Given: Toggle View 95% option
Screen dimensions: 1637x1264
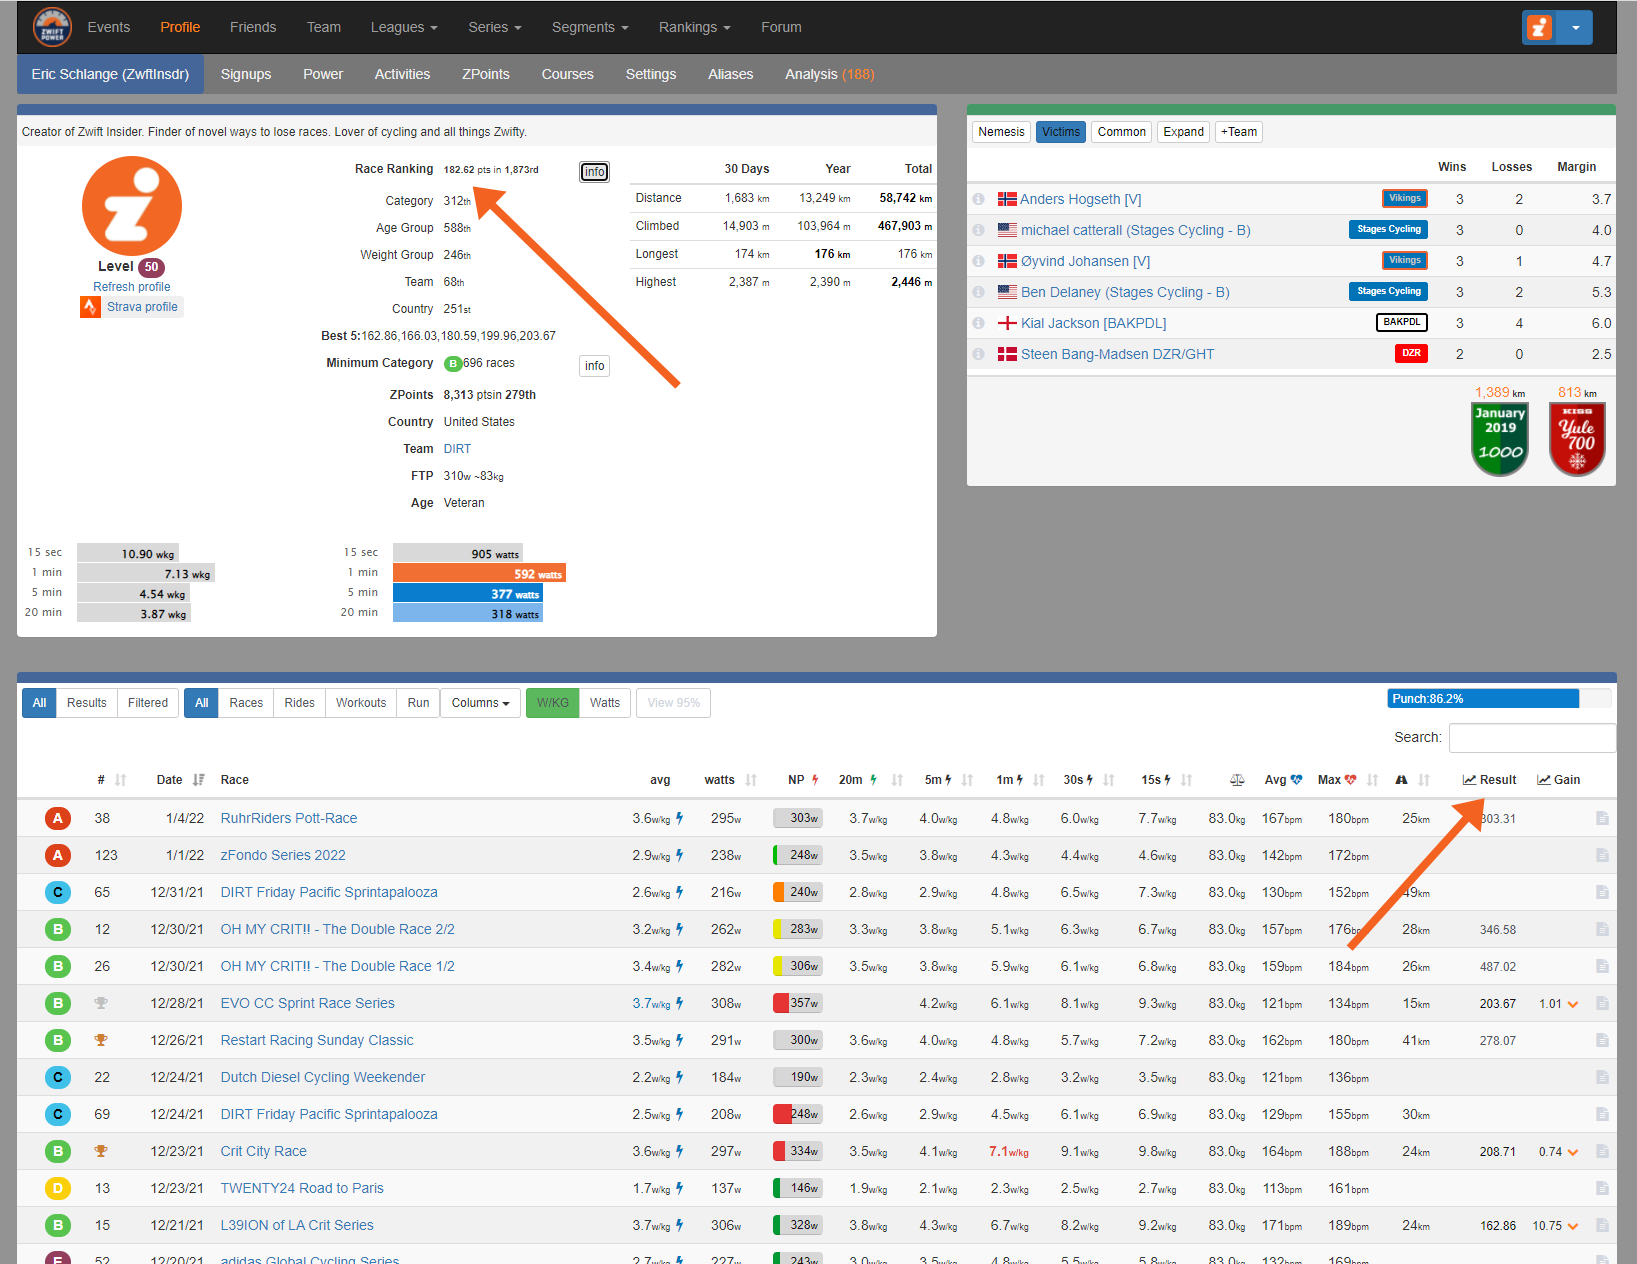Looking at the screenshot, I should pos(674,703).
